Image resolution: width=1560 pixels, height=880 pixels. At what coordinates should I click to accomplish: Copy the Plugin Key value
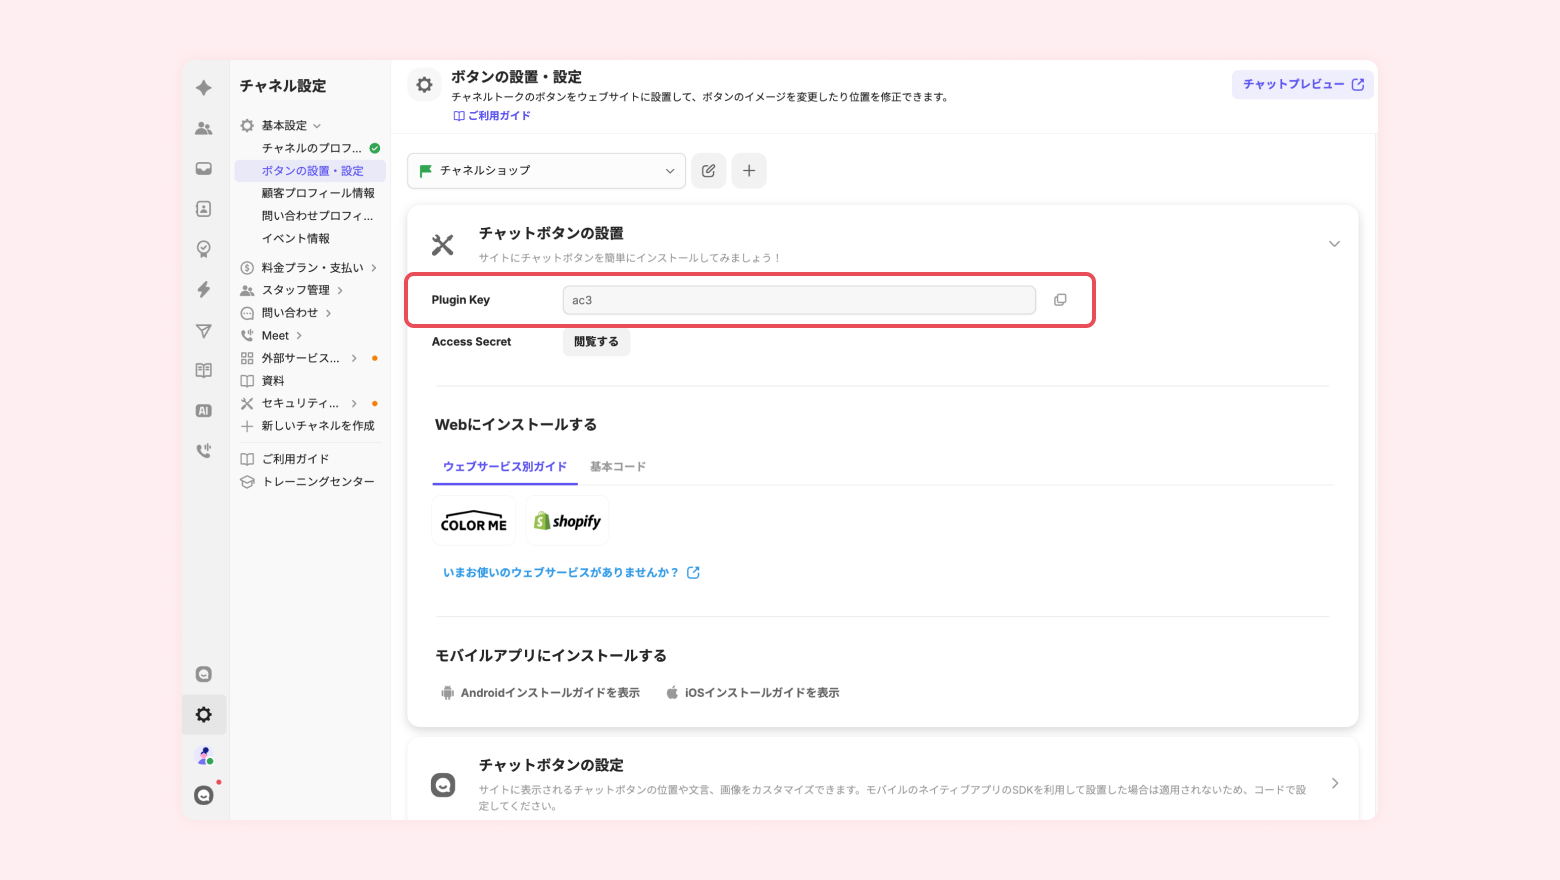click(x=1060, y=300)
